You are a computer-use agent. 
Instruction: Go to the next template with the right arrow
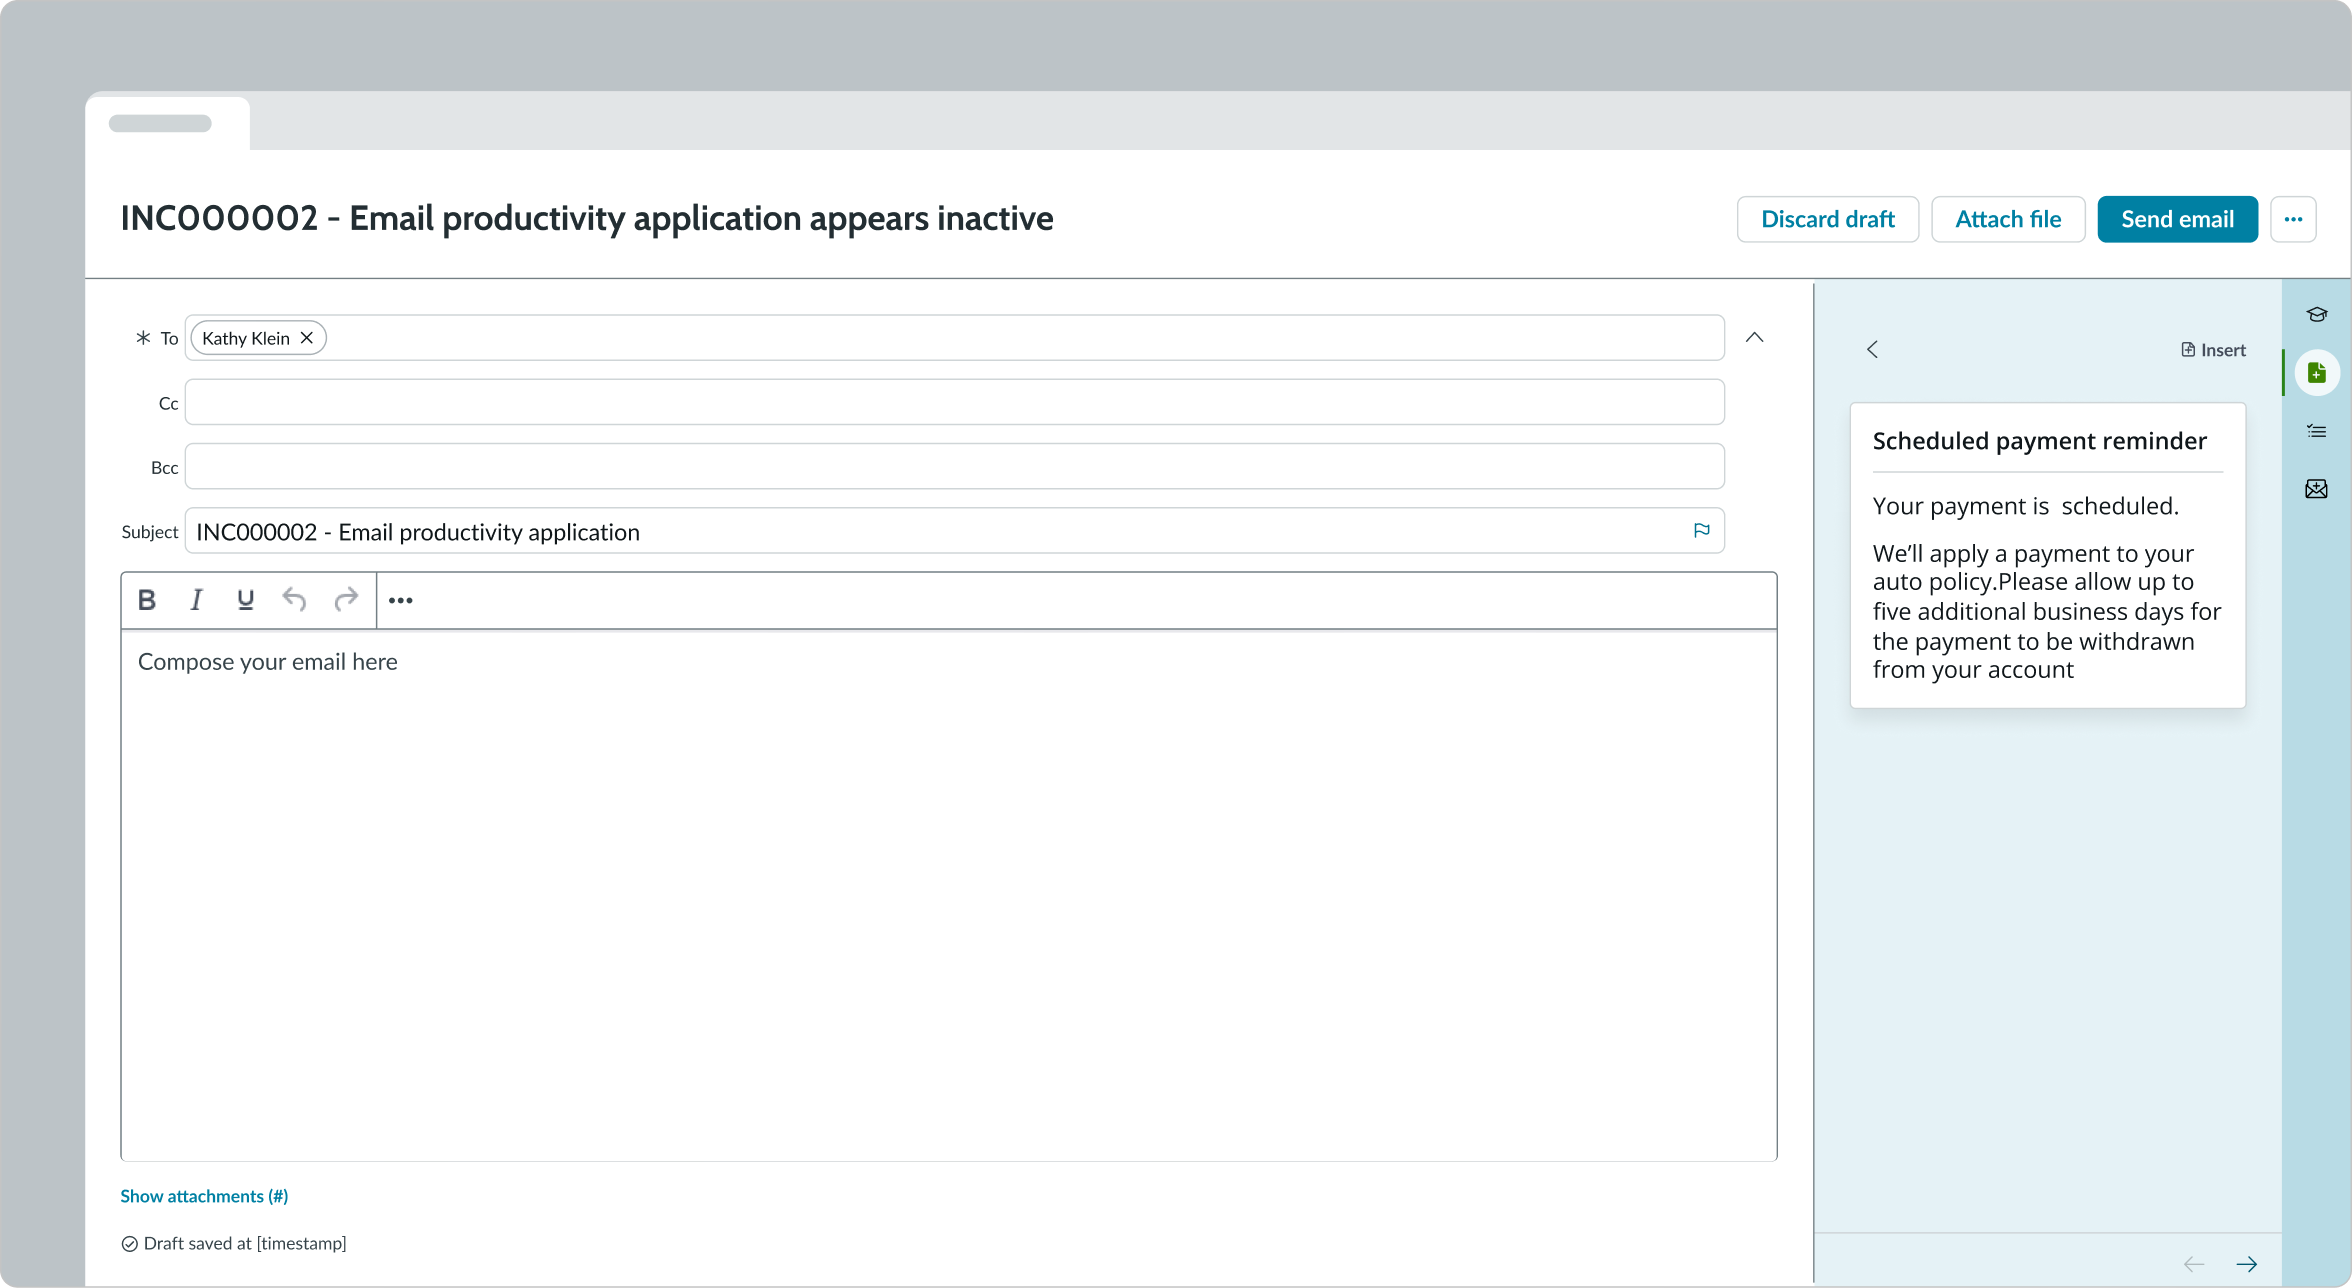point(2246,1264)
